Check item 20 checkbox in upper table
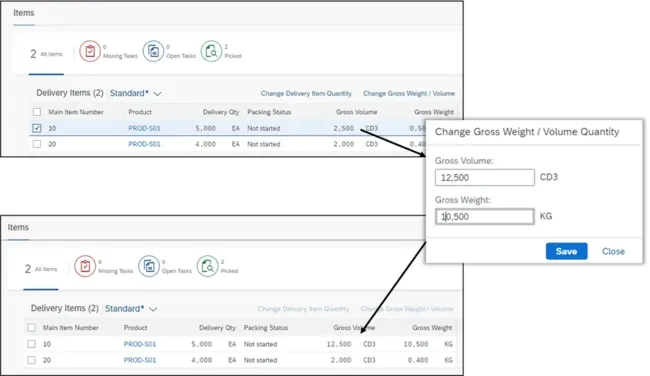The image size is (650, 376). point(37,144)
